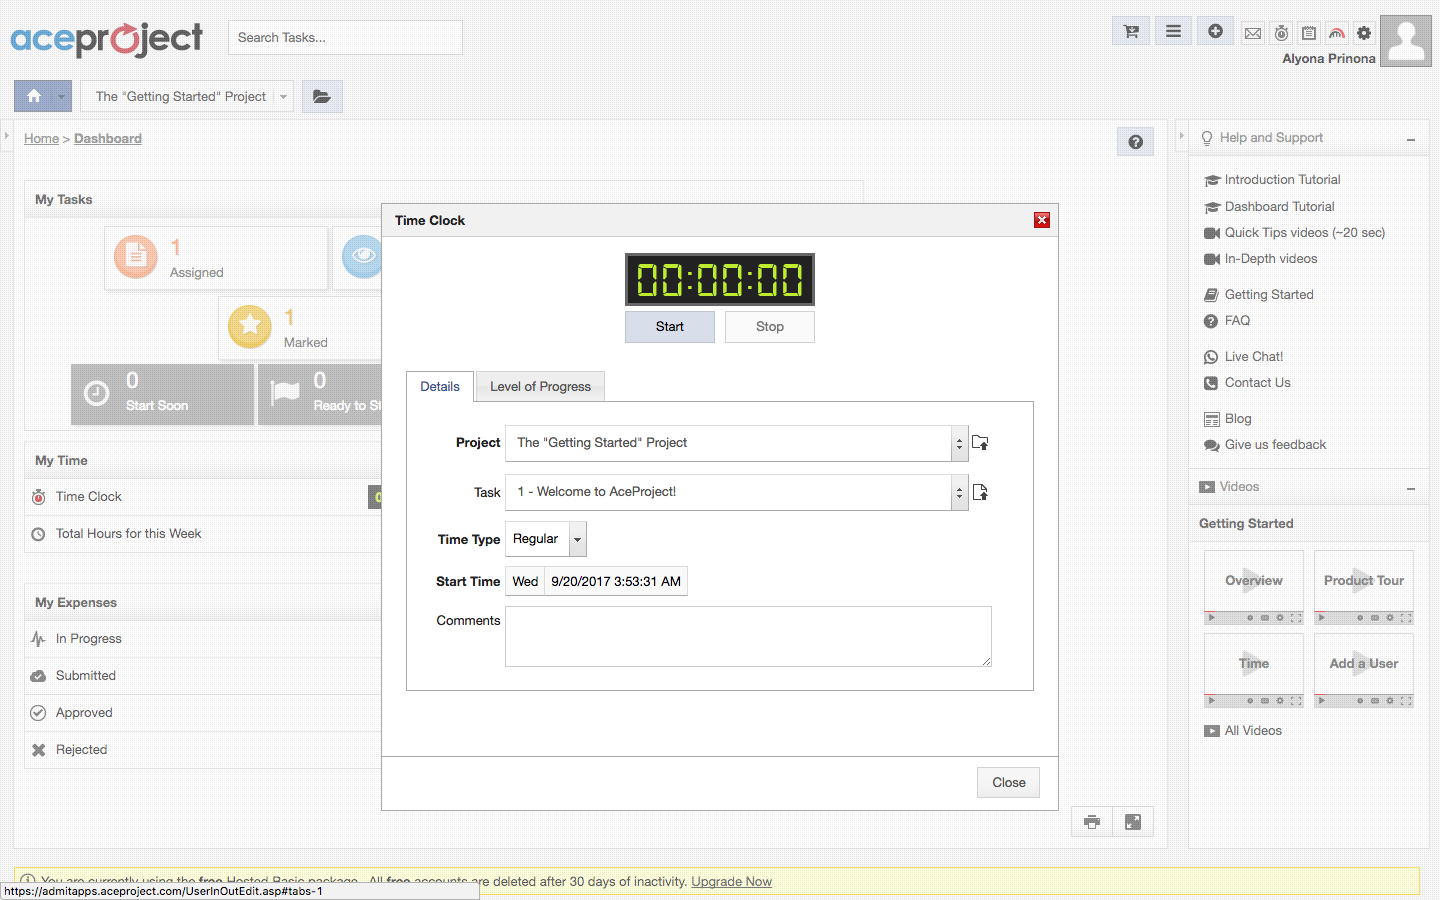The width and height of the screenshot is (1440, 900).
Task: Click the open folder icon beside project selector
Action: click(322, 96)
